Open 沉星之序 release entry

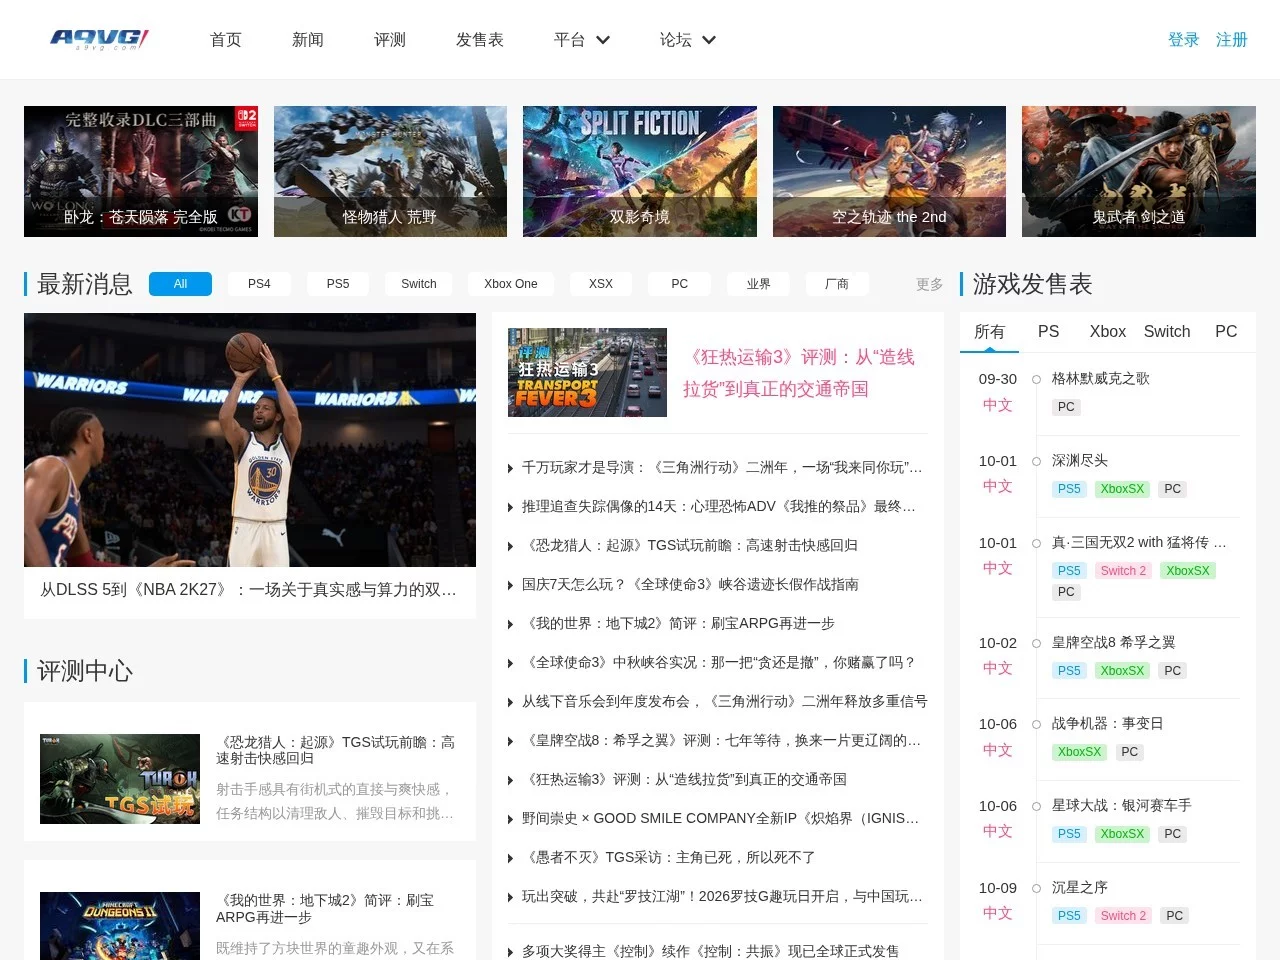[1080, 888]
